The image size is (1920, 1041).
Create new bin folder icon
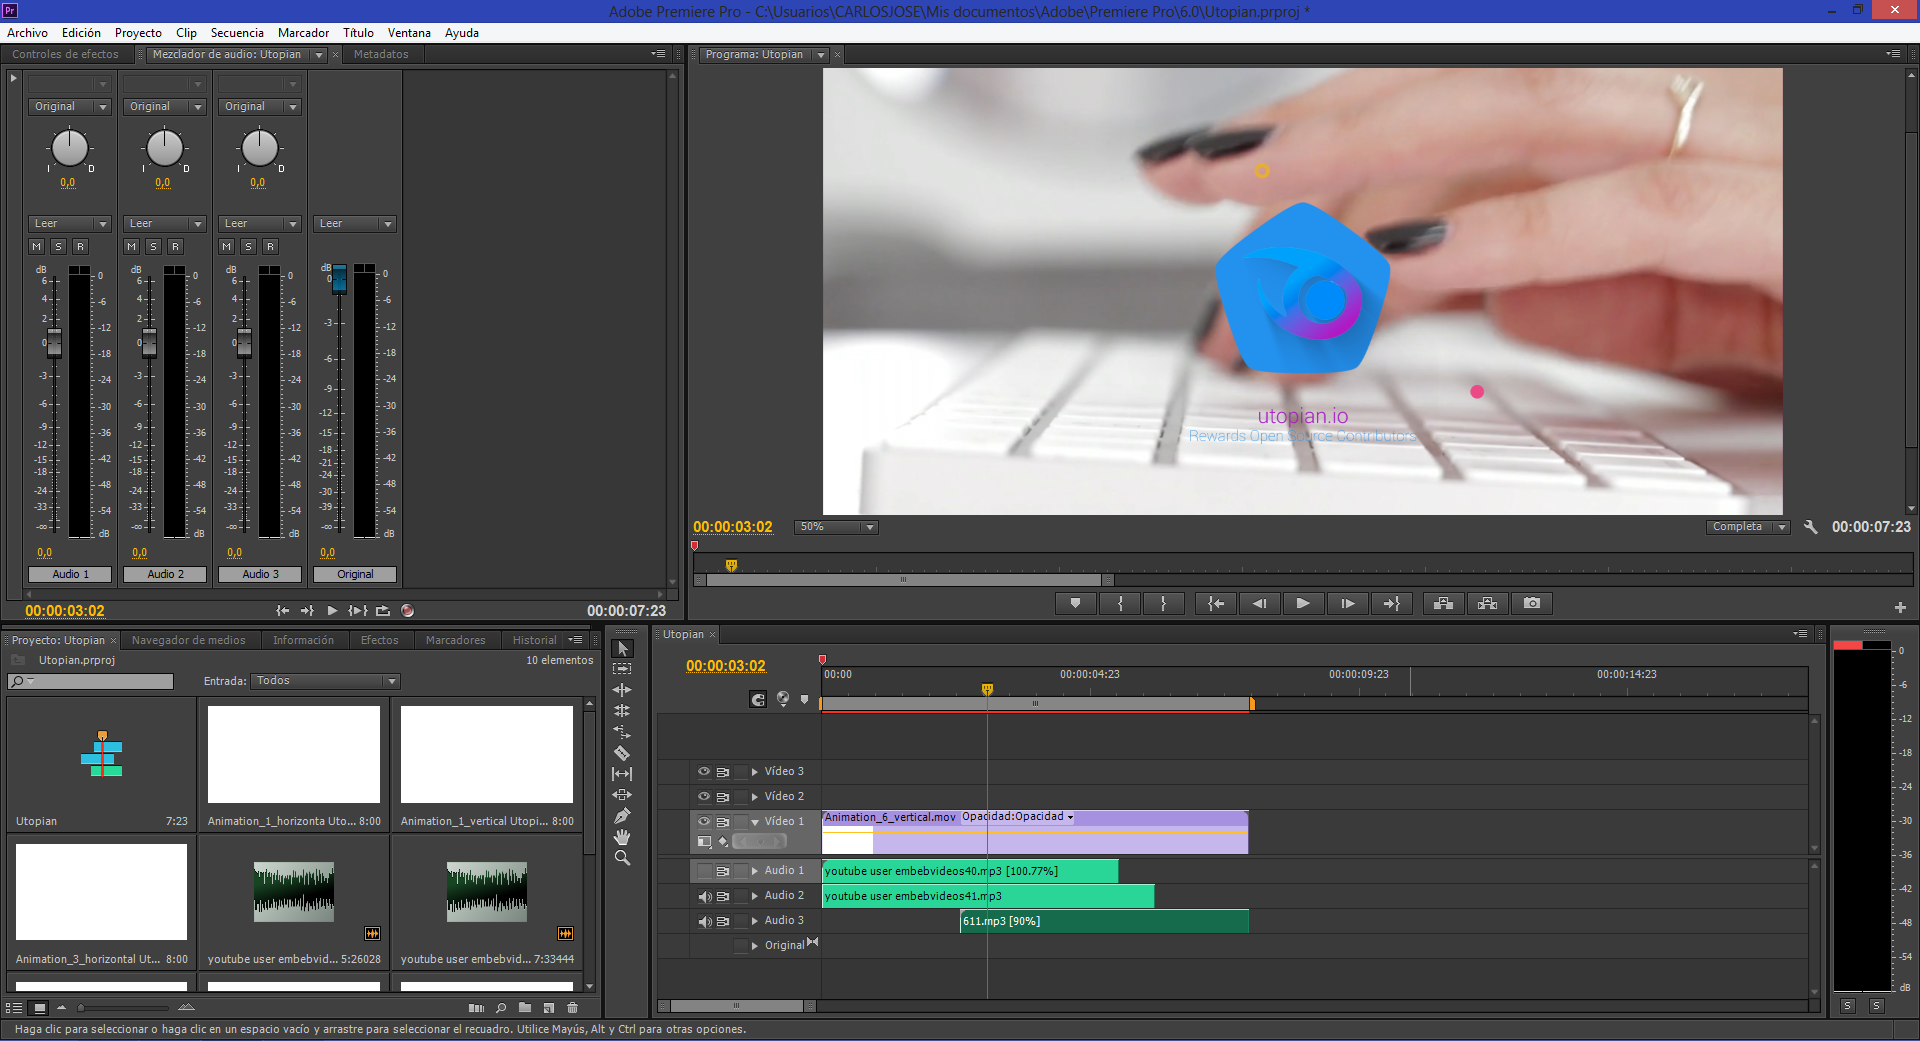point(525,1007)
